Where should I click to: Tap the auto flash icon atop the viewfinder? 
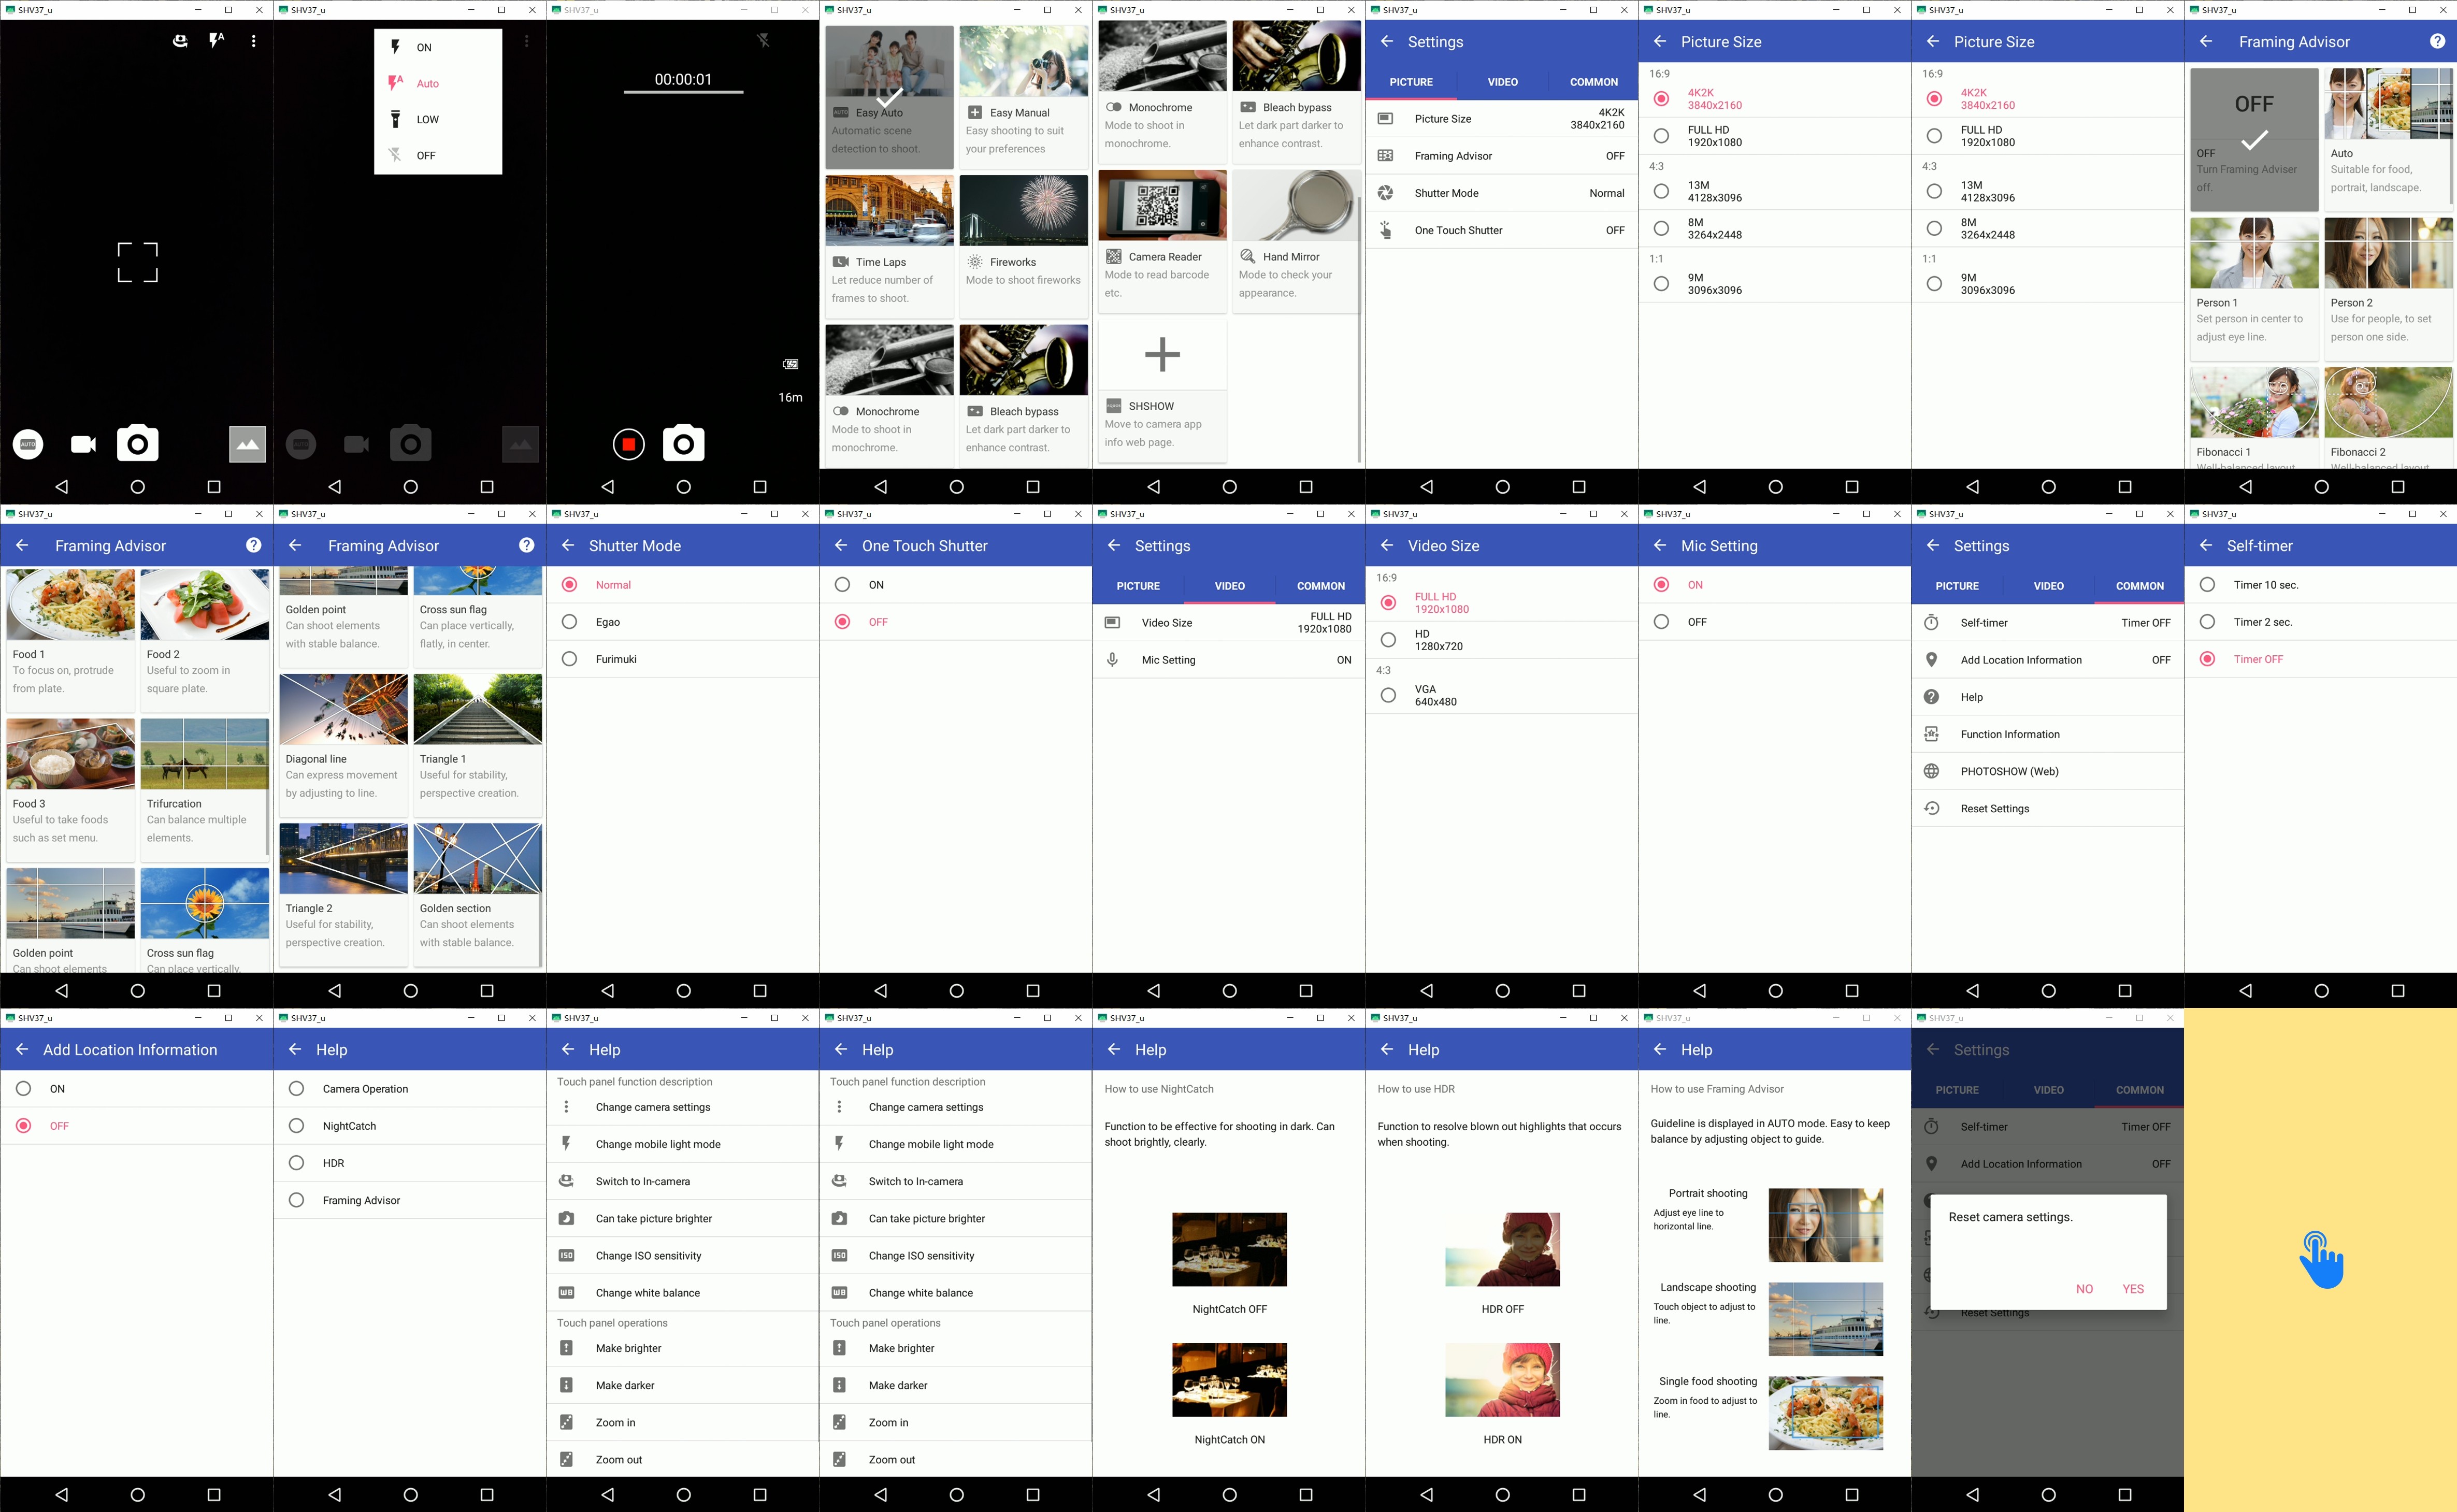[x=216, y=41]
